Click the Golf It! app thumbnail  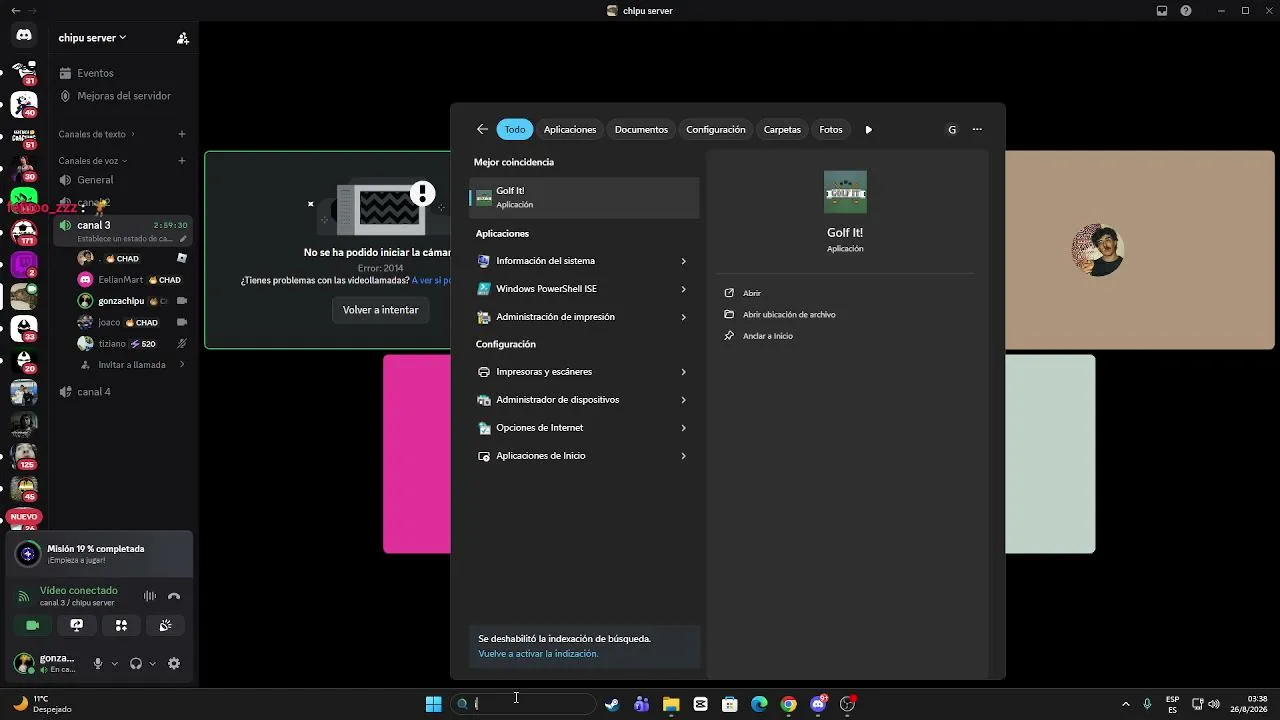[x=845, y=192]
